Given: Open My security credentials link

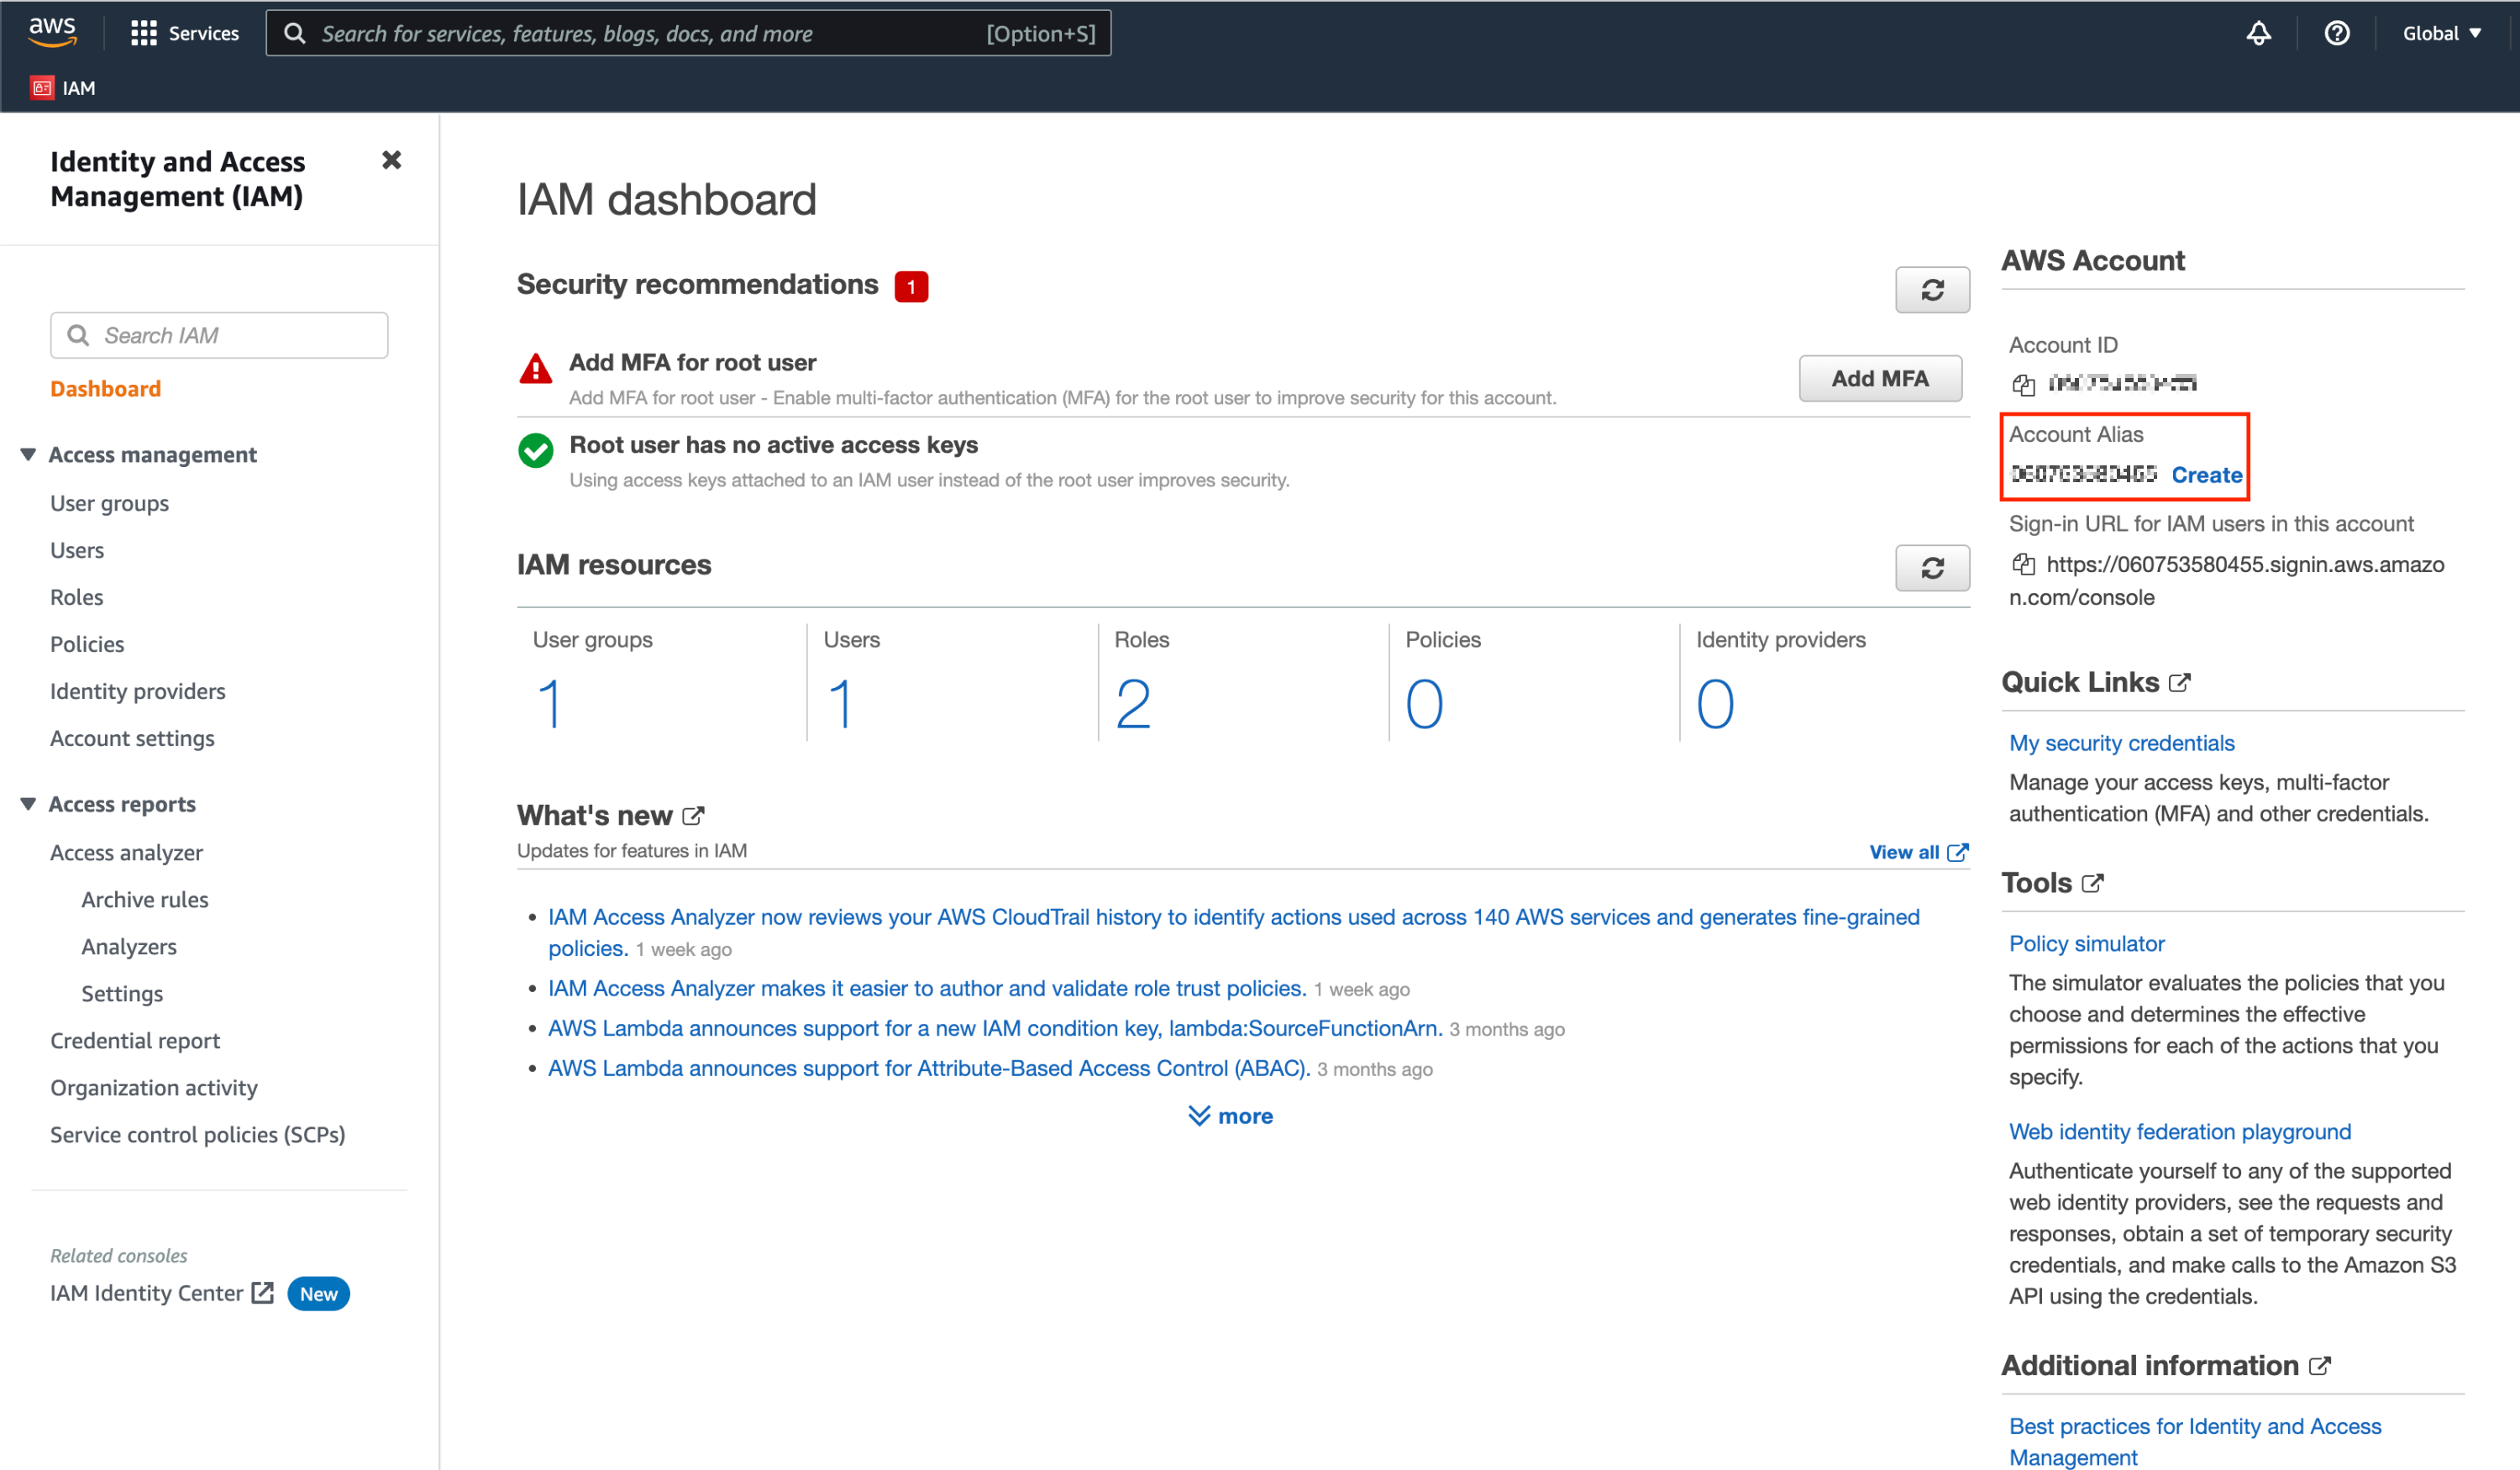Looking at the screenshot, I should point(2121,743).
